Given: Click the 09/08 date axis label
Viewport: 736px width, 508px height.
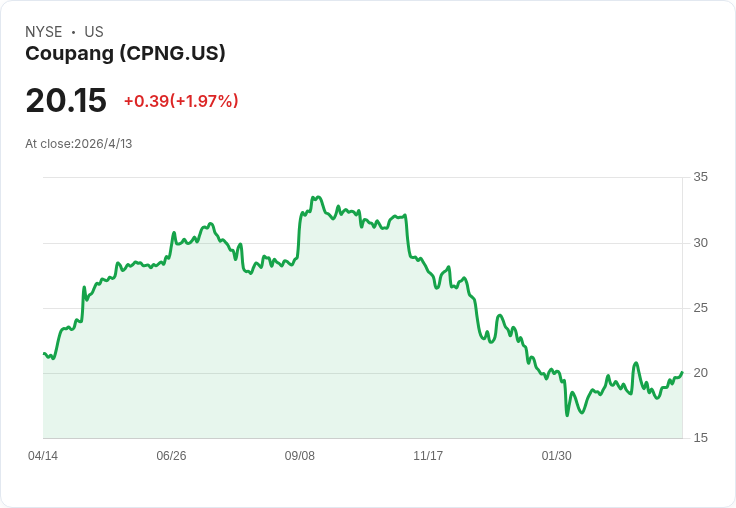Looking at the screenshot, I should [x=300, y=456].
